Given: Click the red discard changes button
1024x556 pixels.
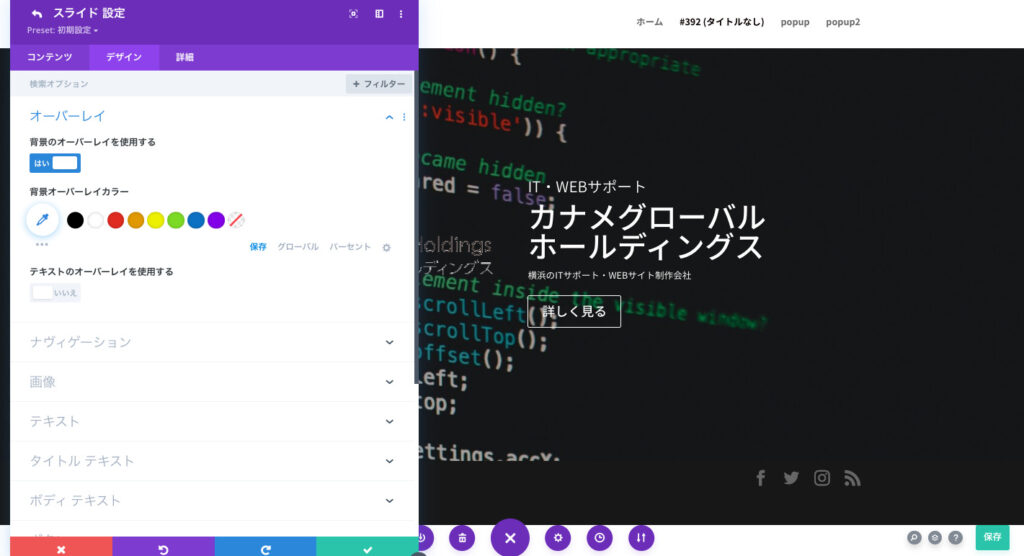Looking at the screenshot, I should (x=61, y=548).
